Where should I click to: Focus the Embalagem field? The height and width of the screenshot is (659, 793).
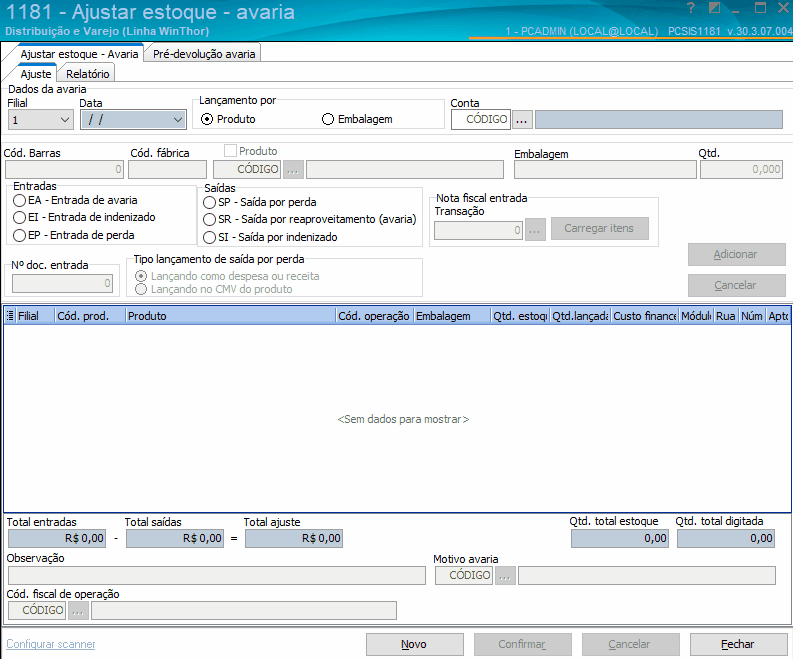click(605, 169)
